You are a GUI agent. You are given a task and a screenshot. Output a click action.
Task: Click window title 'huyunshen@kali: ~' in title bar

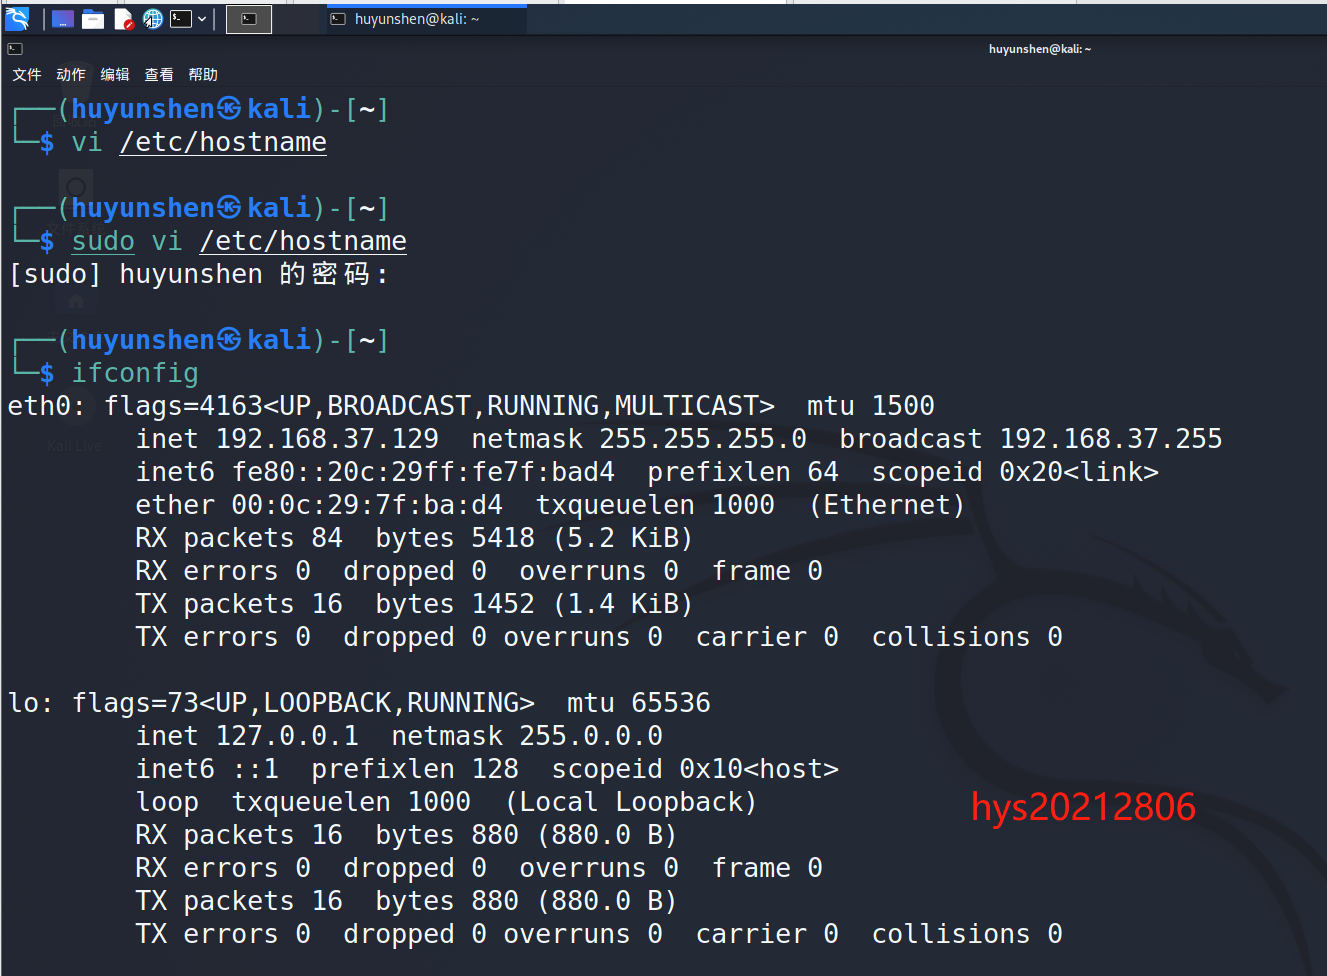click(x=1040, y=49)
